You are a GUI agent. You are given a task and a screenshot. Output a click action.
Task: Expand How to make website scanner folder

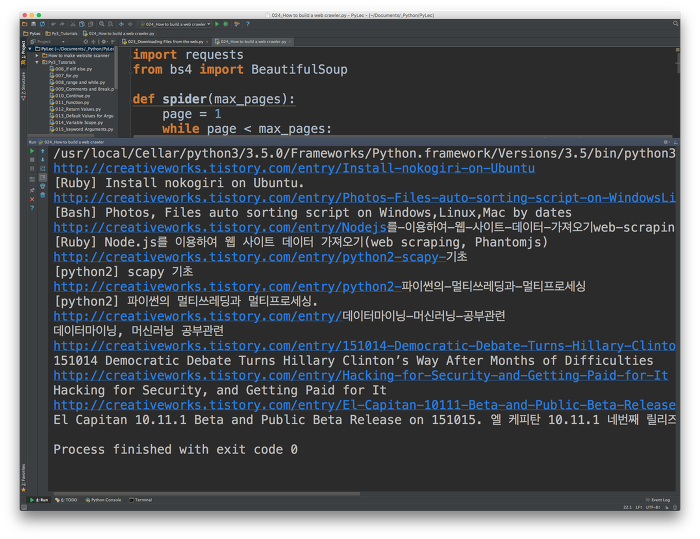coord(37,56)
